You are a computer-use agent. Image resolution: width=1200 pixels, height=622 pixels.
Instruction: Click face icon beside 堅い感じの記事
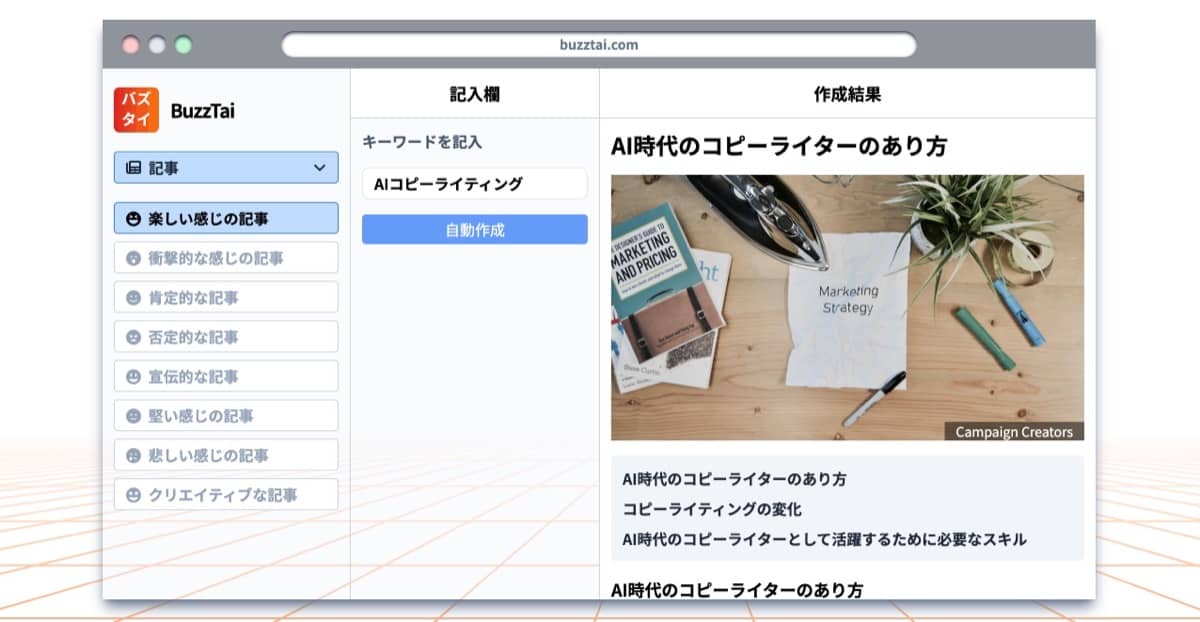(133, 416)
